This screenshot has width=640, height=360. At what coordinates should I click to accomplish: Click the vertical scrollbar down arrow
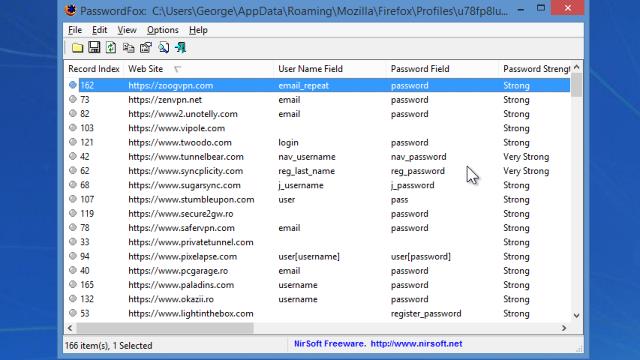pos(576,316)
